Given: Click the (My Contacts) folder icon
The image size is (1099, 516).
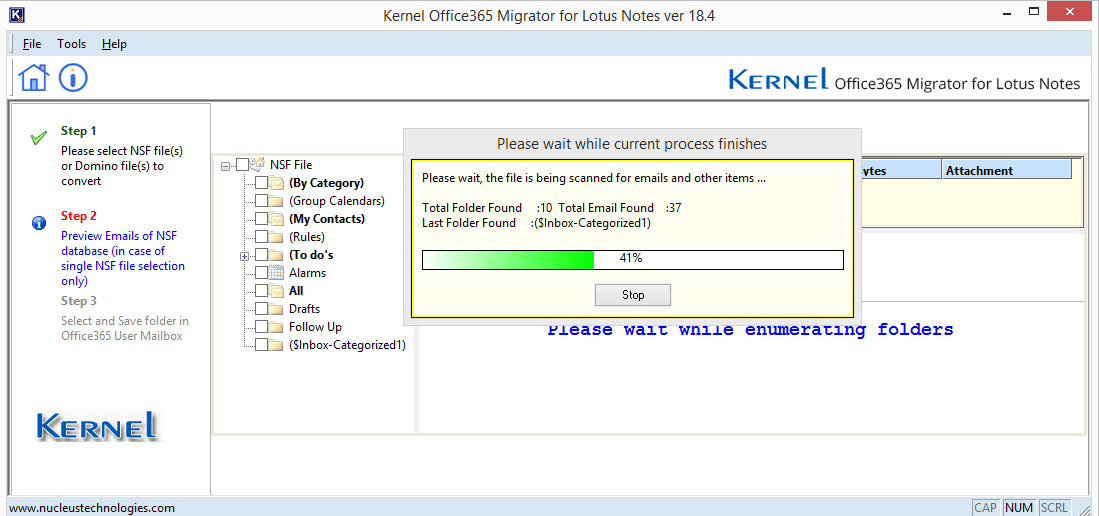Looking at the screenshot, I should click(x=277, y=219).
